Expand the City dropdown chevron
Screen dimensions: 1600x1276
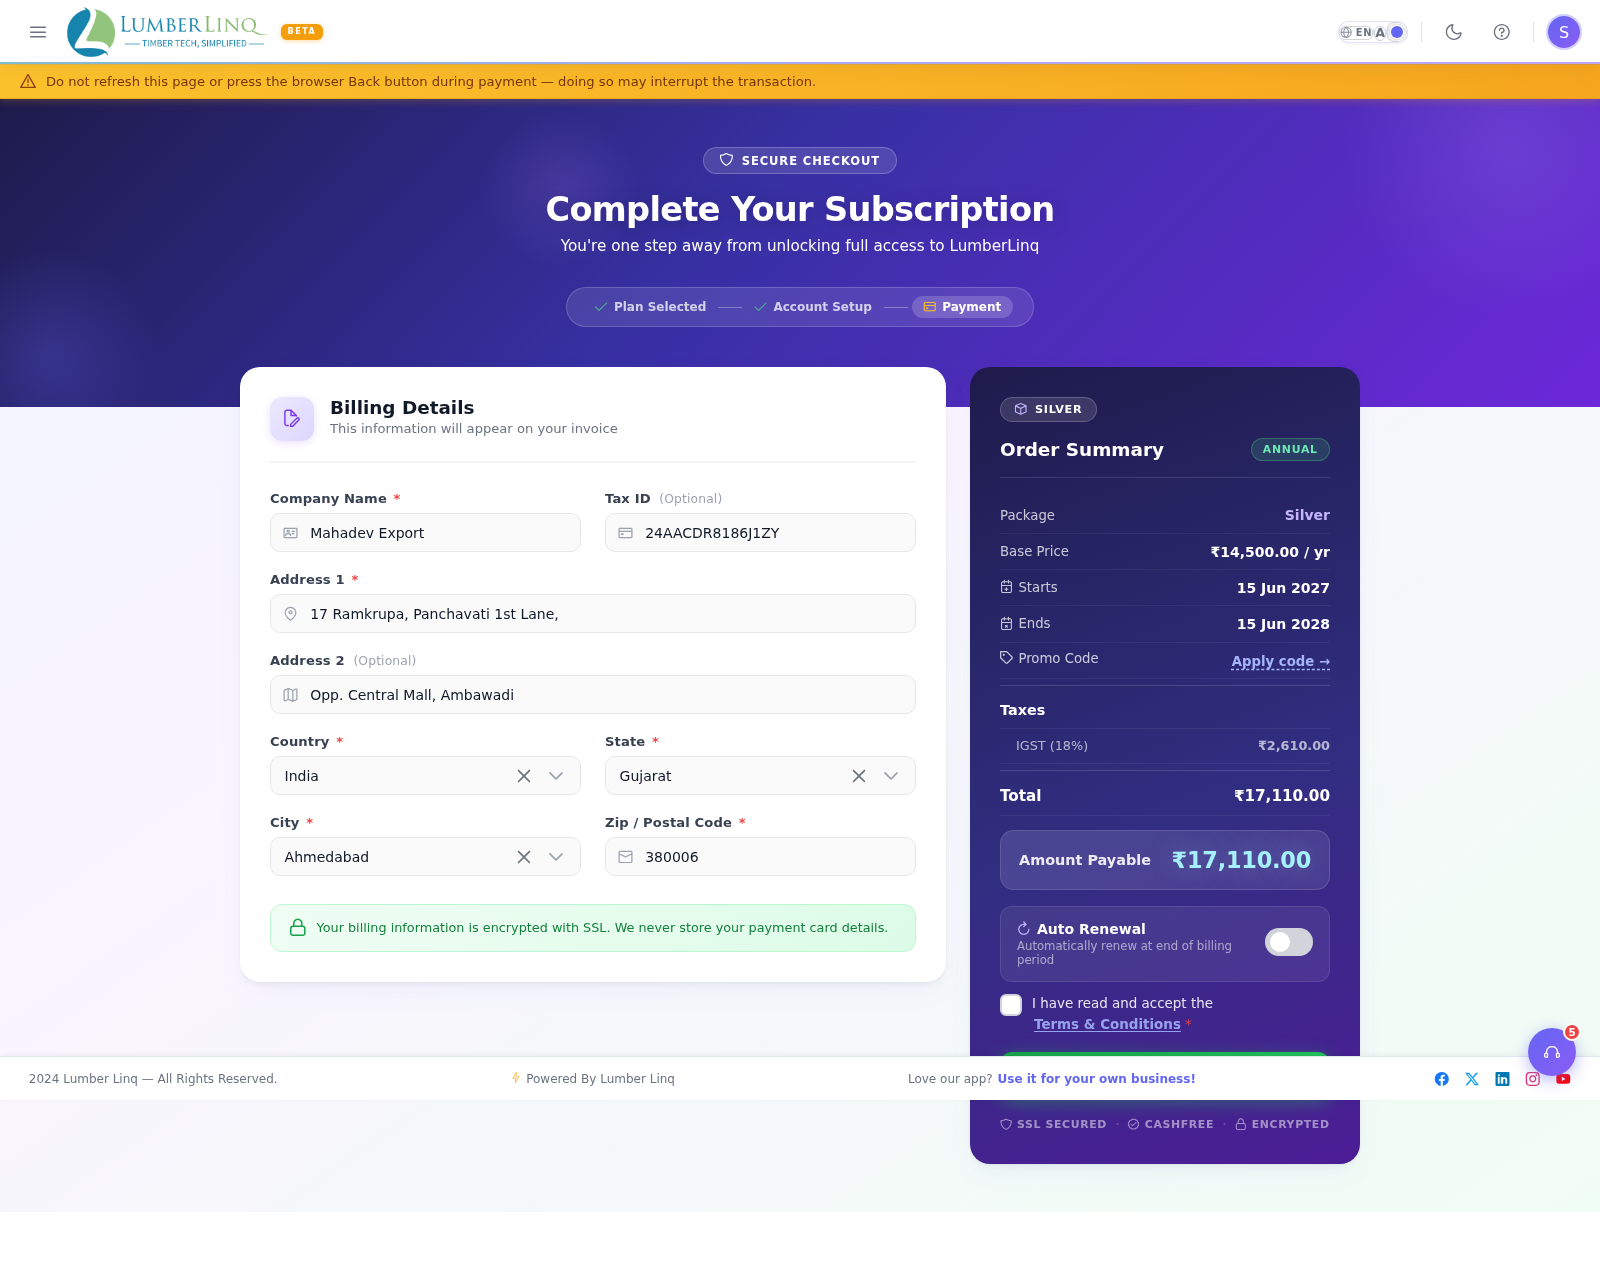(x=557, y=857)
